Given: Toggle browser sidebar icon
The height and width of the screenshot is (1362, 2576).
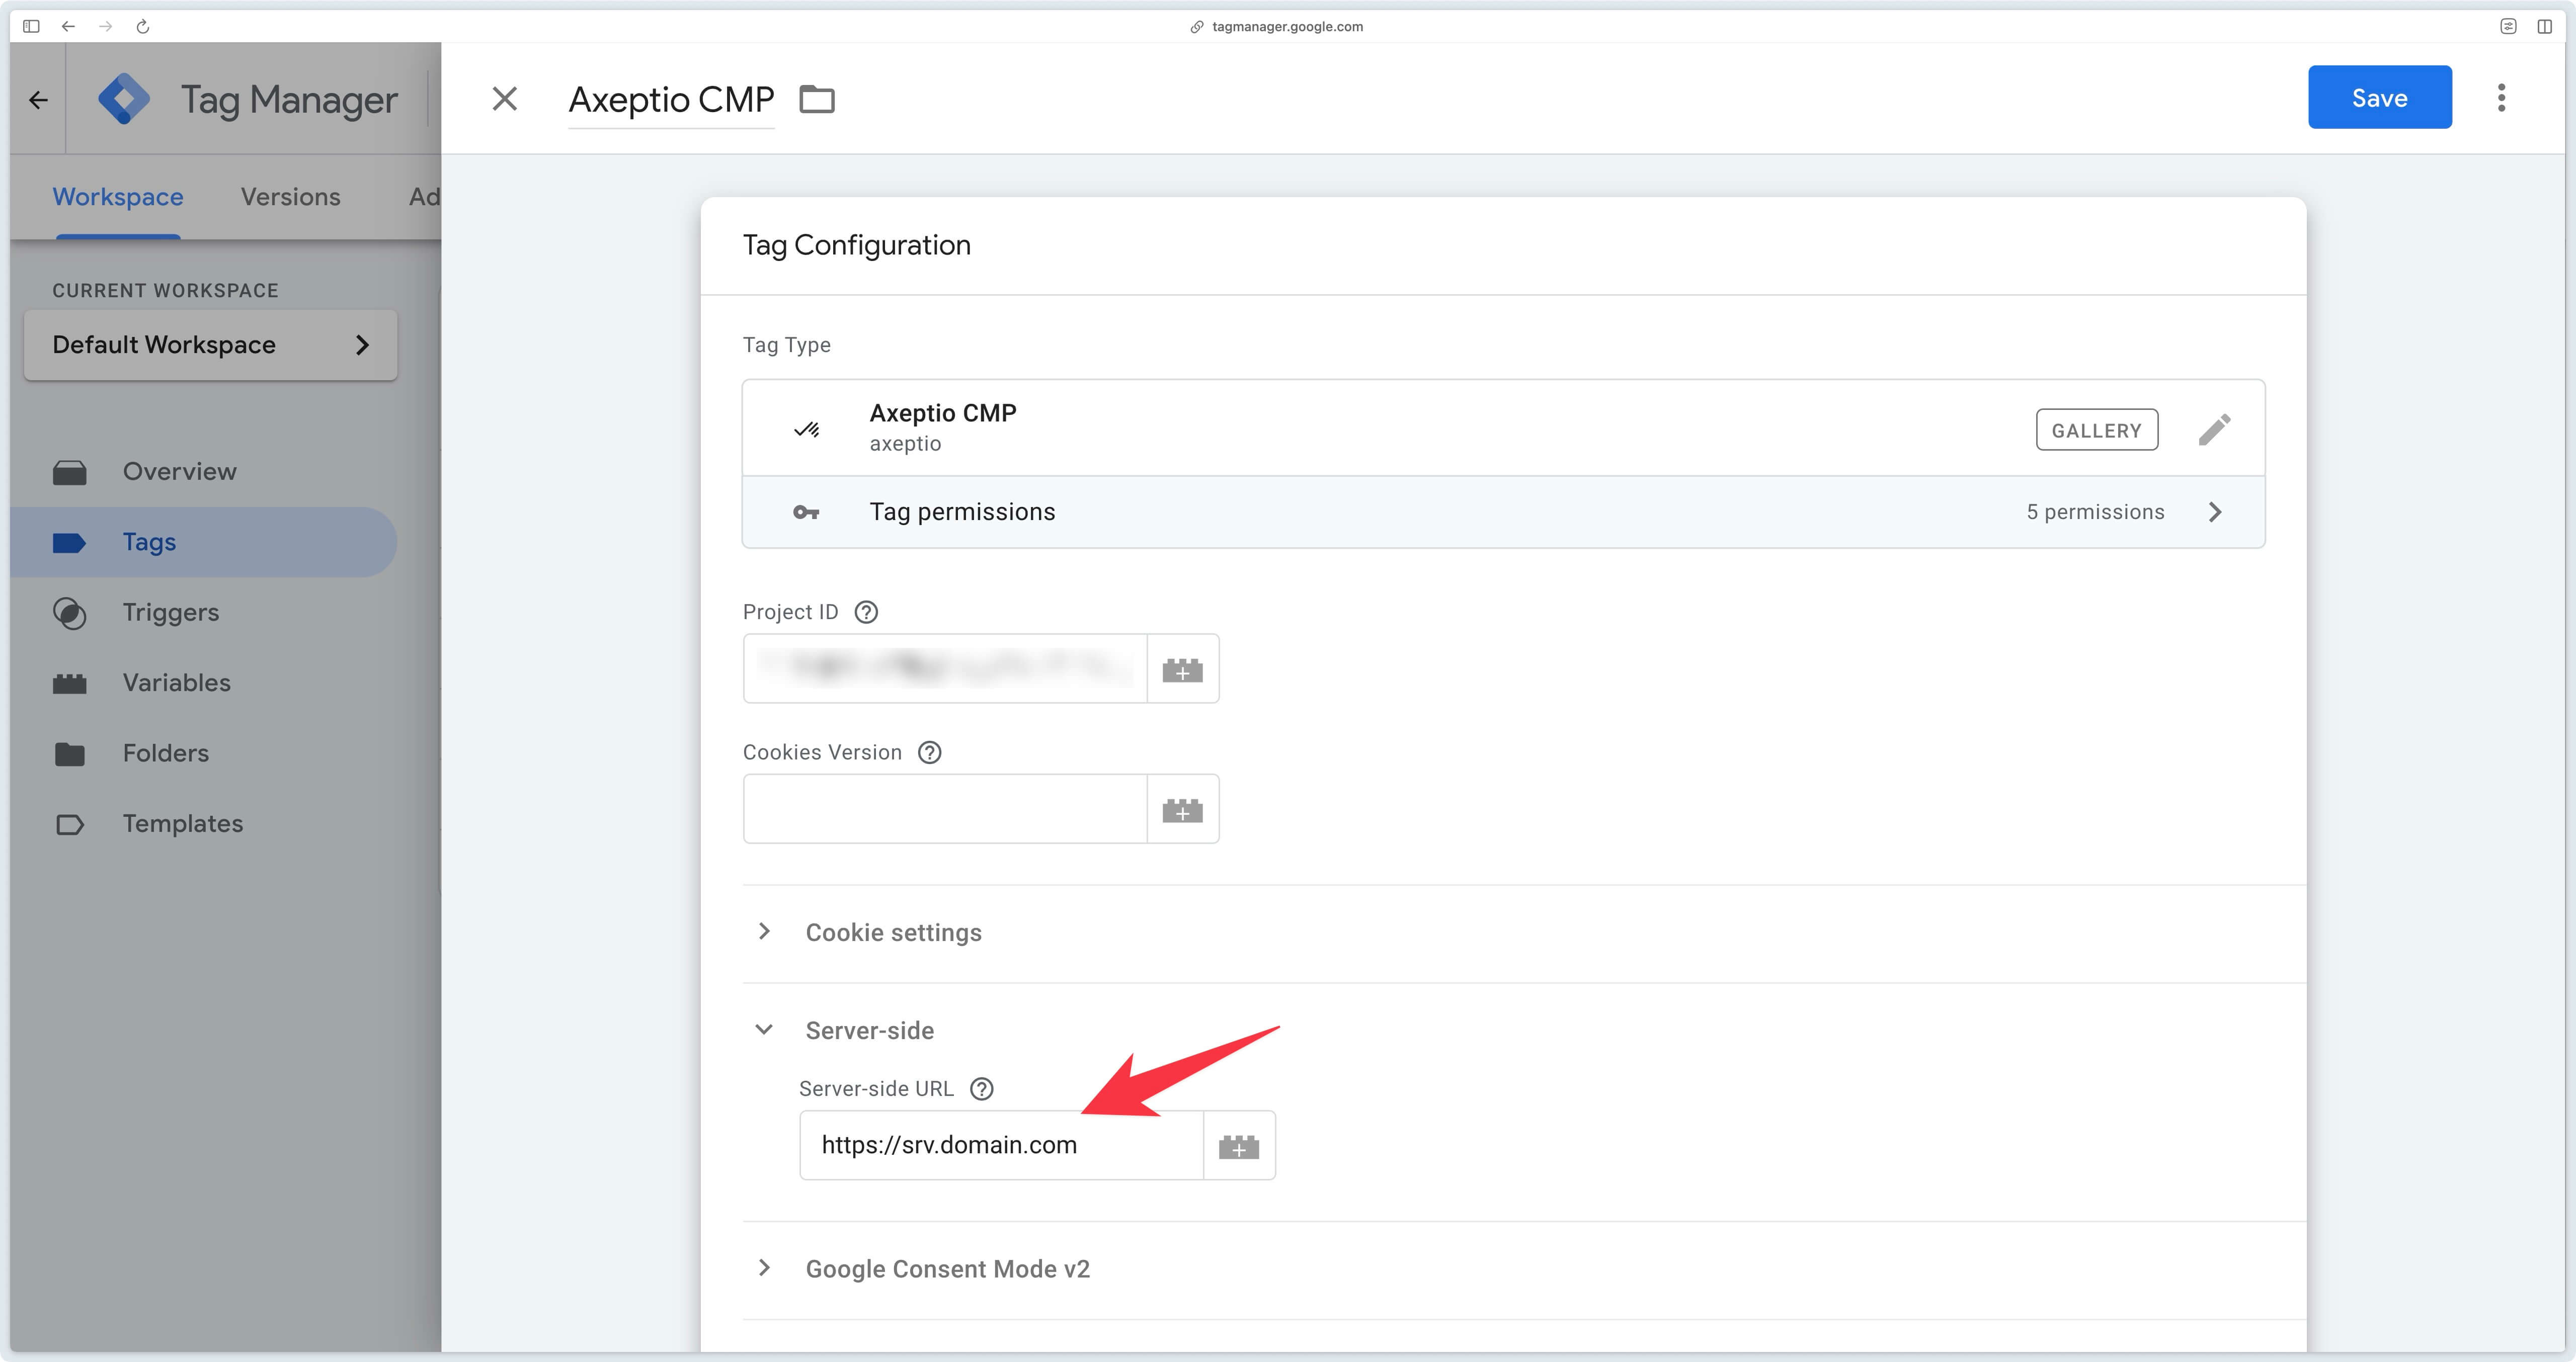Looking at the screenshot, I should (x=31, y=26).
